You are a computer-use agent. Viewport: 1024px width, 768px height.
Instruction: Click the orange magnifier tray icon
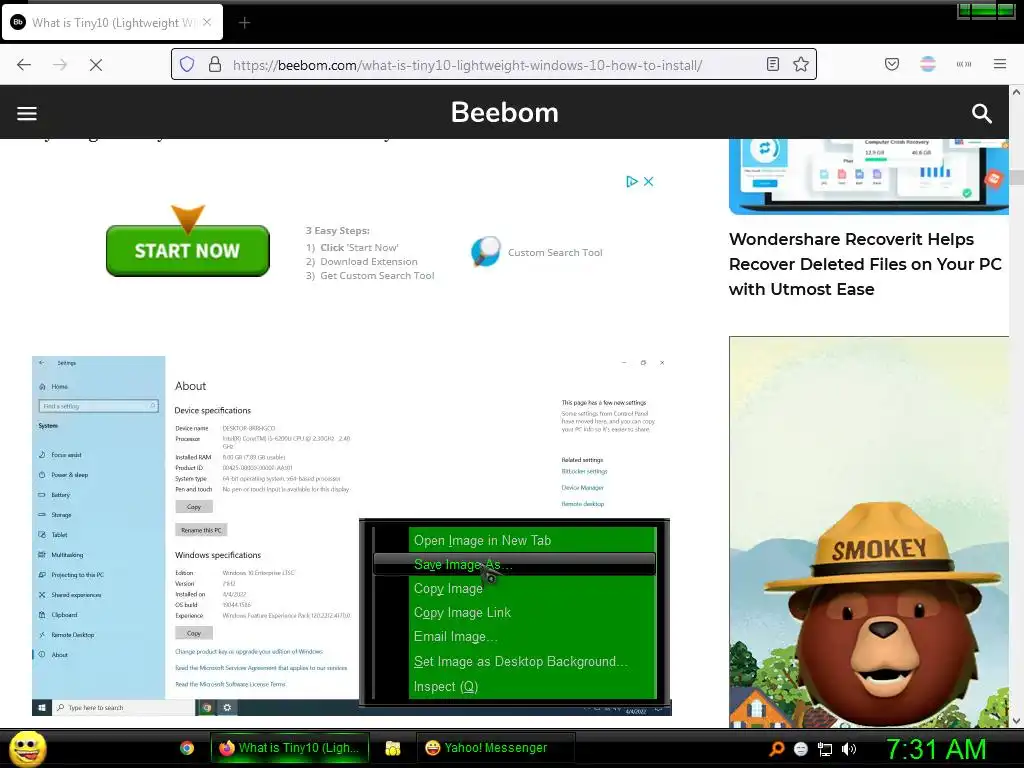[x=776, y=749]
